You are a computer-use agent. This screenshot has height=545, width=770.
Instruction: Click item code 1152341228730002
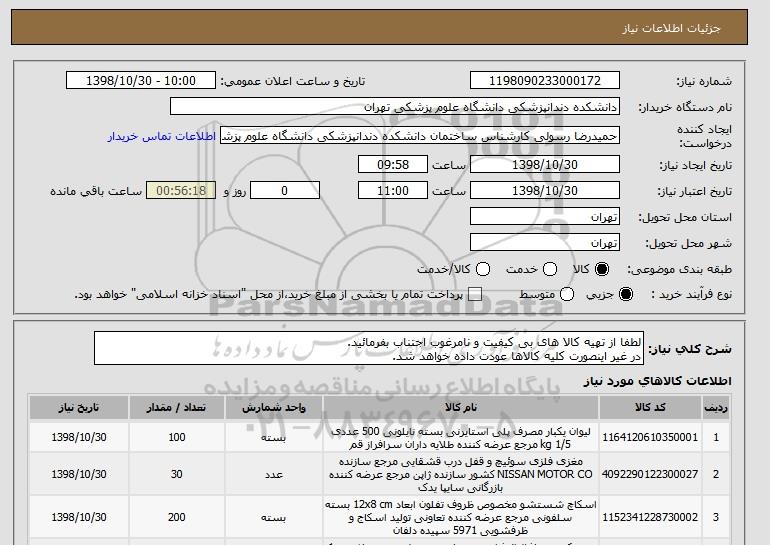click(650, 517)
